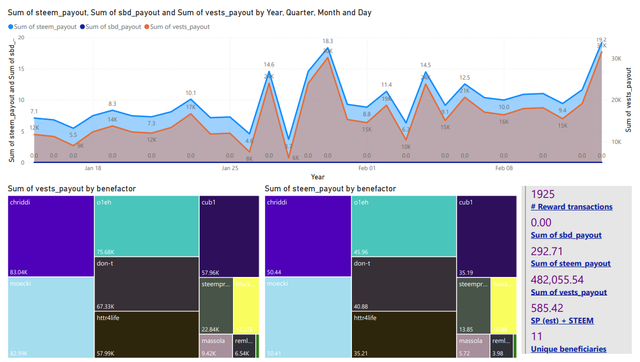Select massola tile in steem_payout treemap
This screenshot has height=362, width=640.
tap(473, 346)
